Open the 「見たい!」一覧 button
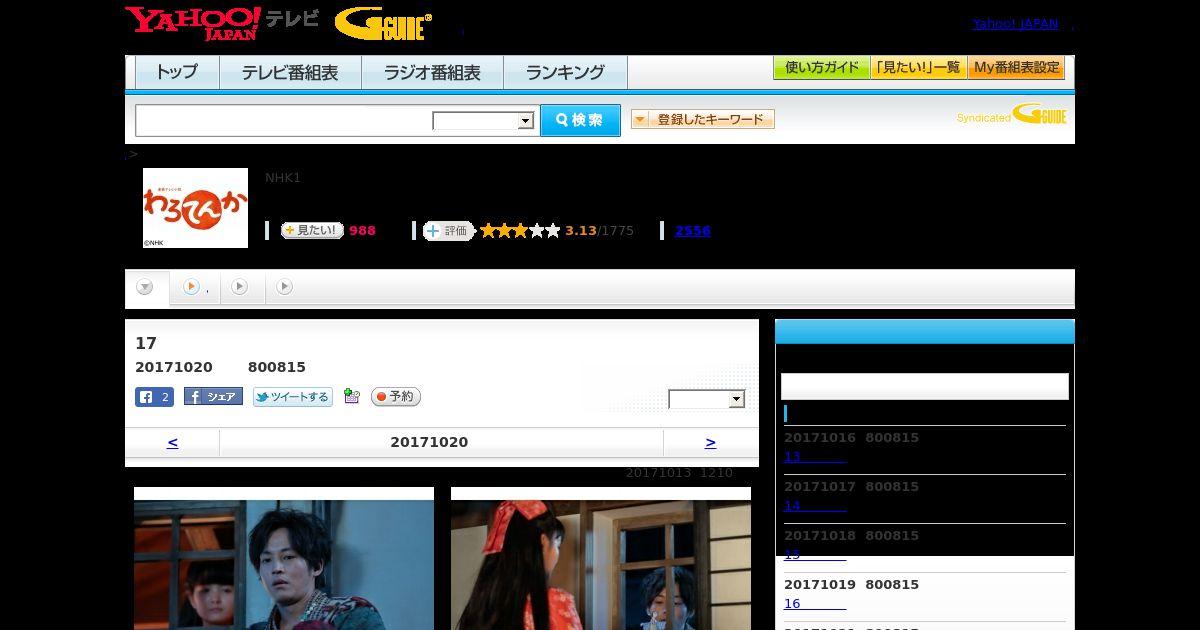Screen dimensions: 1200x630 coord(918,68)
